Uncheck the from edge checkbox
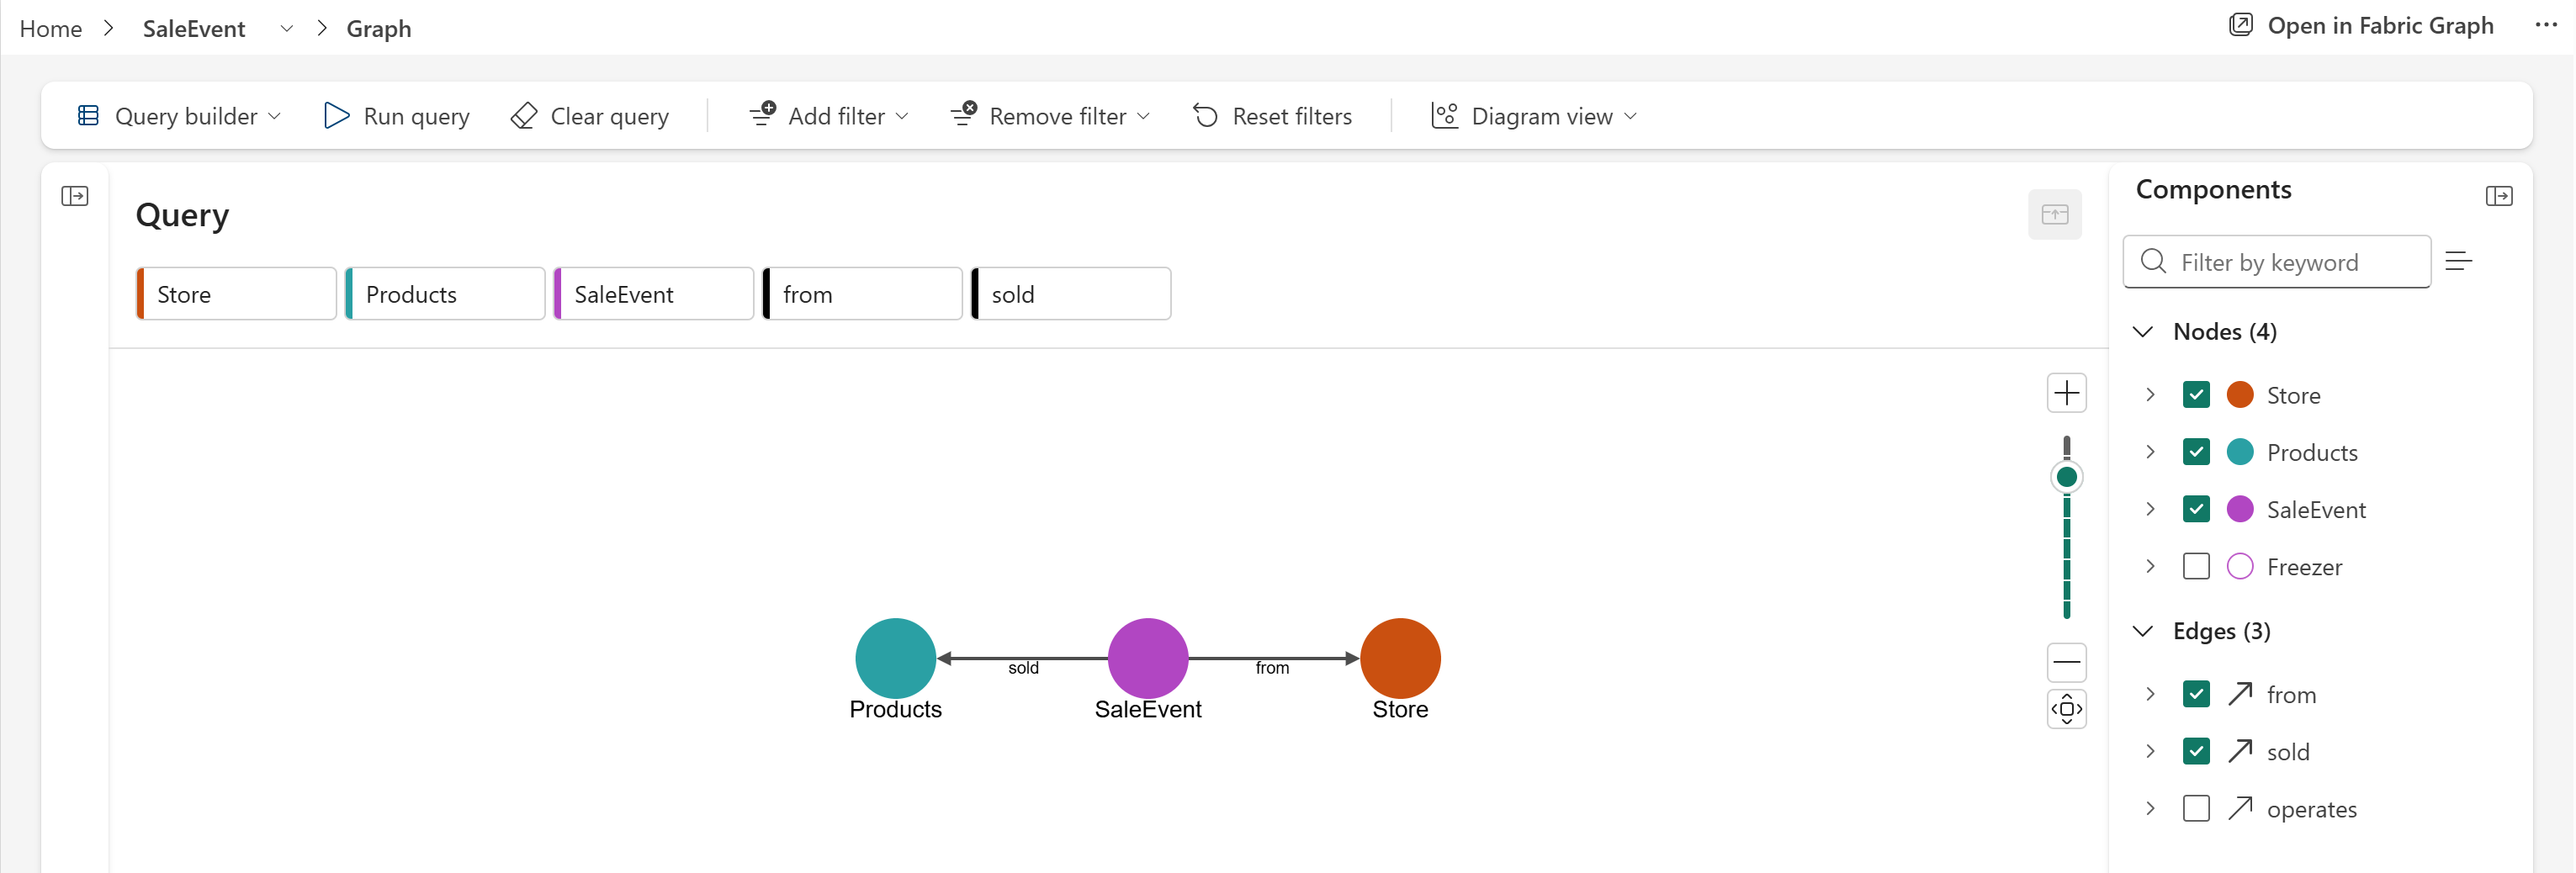Image resolution: width=2576 pixels, height=873 pixels. coord(2196,694)
